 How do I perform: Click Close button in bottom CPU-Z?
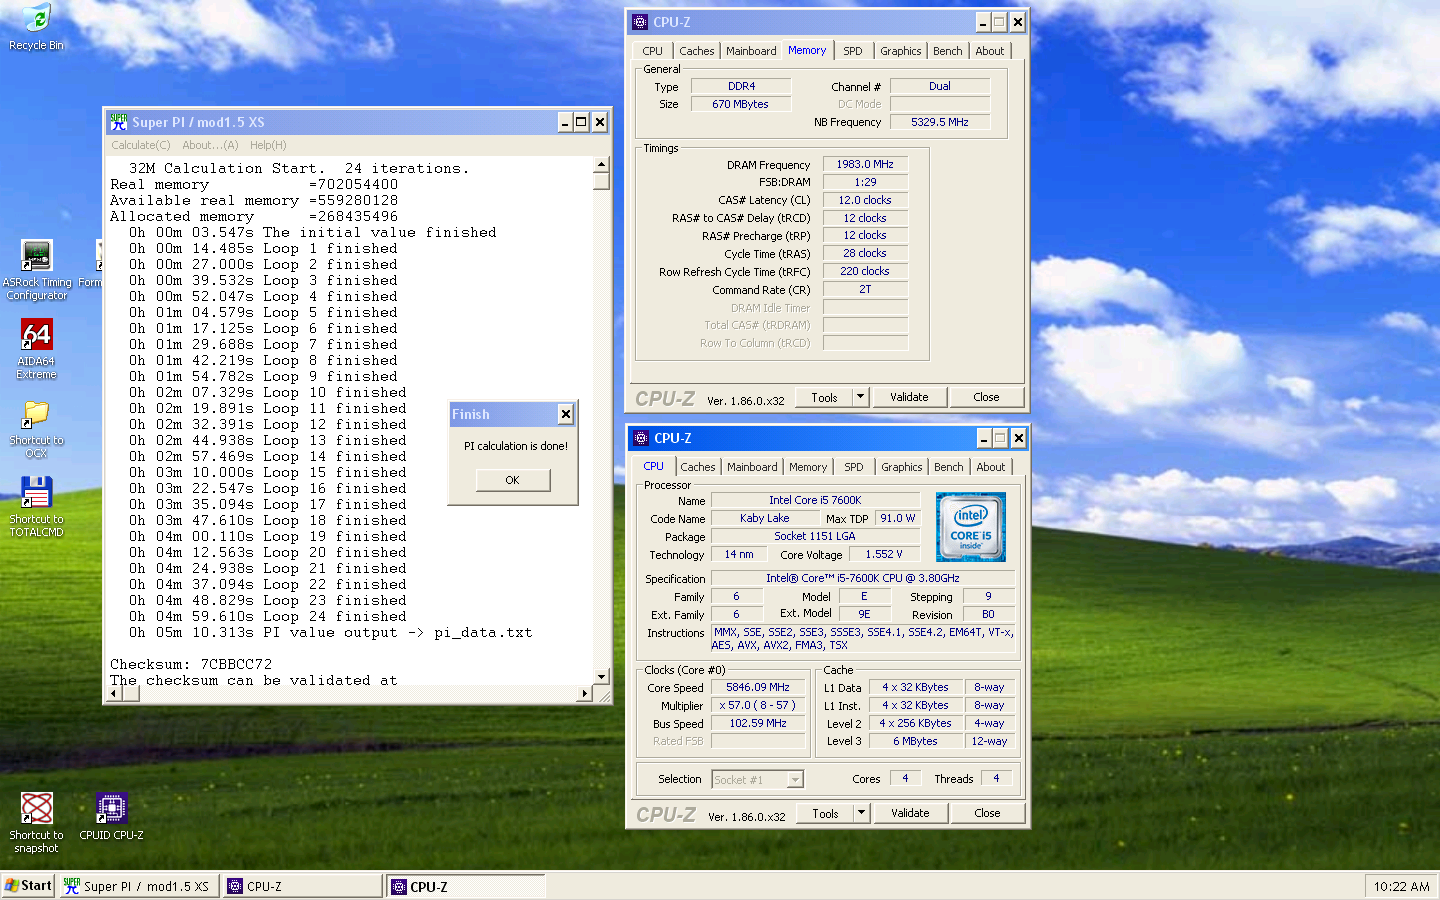(987, 813)
